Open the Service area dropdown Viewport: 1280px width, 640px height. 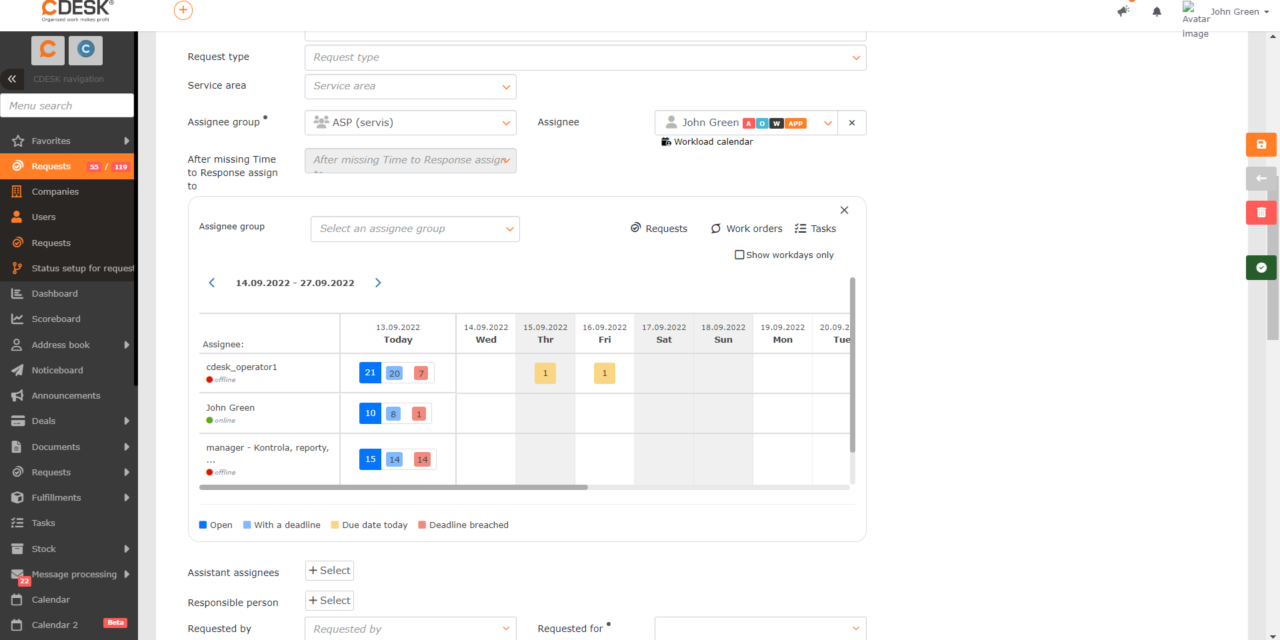coord(410,86)
